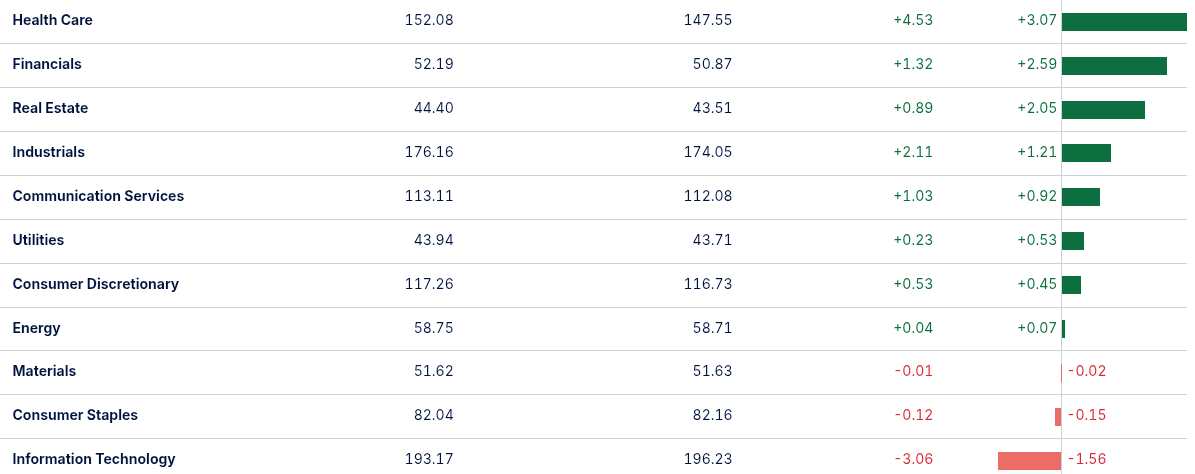Click the Real Estate sector label
Image resolution: width=1195 pixels, height=474 pixels.
coord(50,108)
